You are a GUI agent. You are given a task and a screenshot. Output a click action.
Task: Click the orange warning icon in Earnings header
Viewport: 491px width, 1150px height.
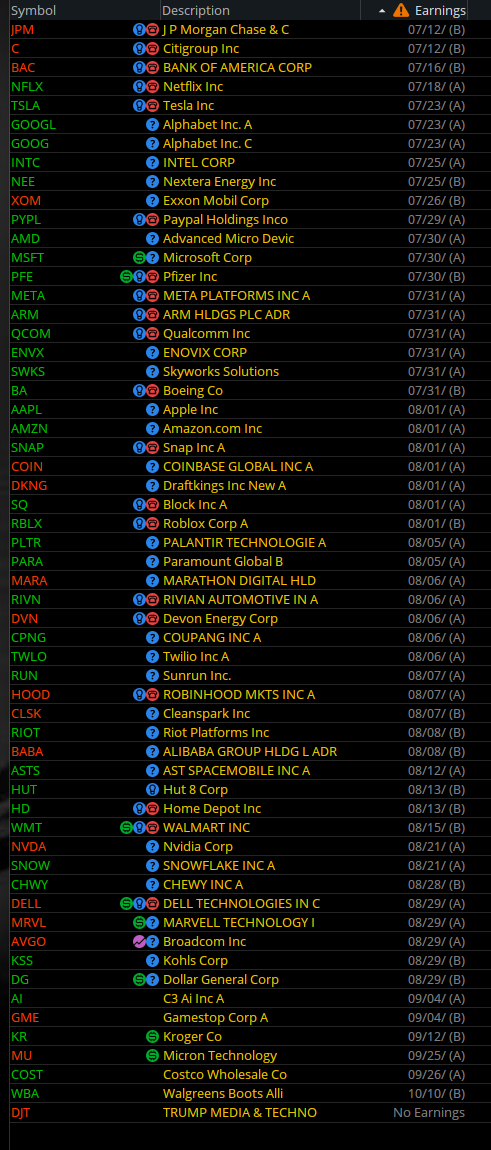coord(401,10)
